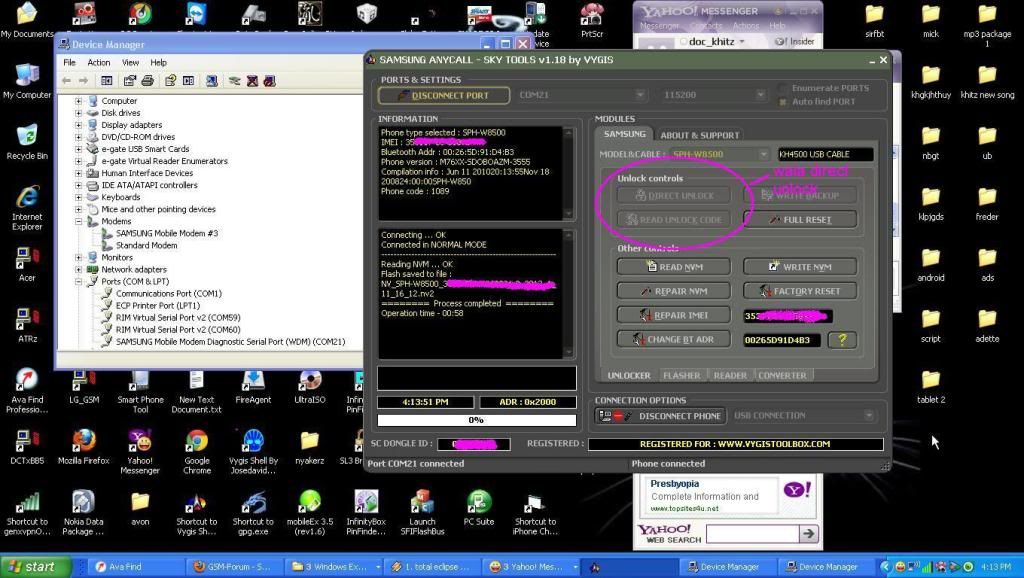Screen dimensions: 1024x578
Task: Click Uninstall device icon in Device Manager toolbar
Action: [252, 81]
